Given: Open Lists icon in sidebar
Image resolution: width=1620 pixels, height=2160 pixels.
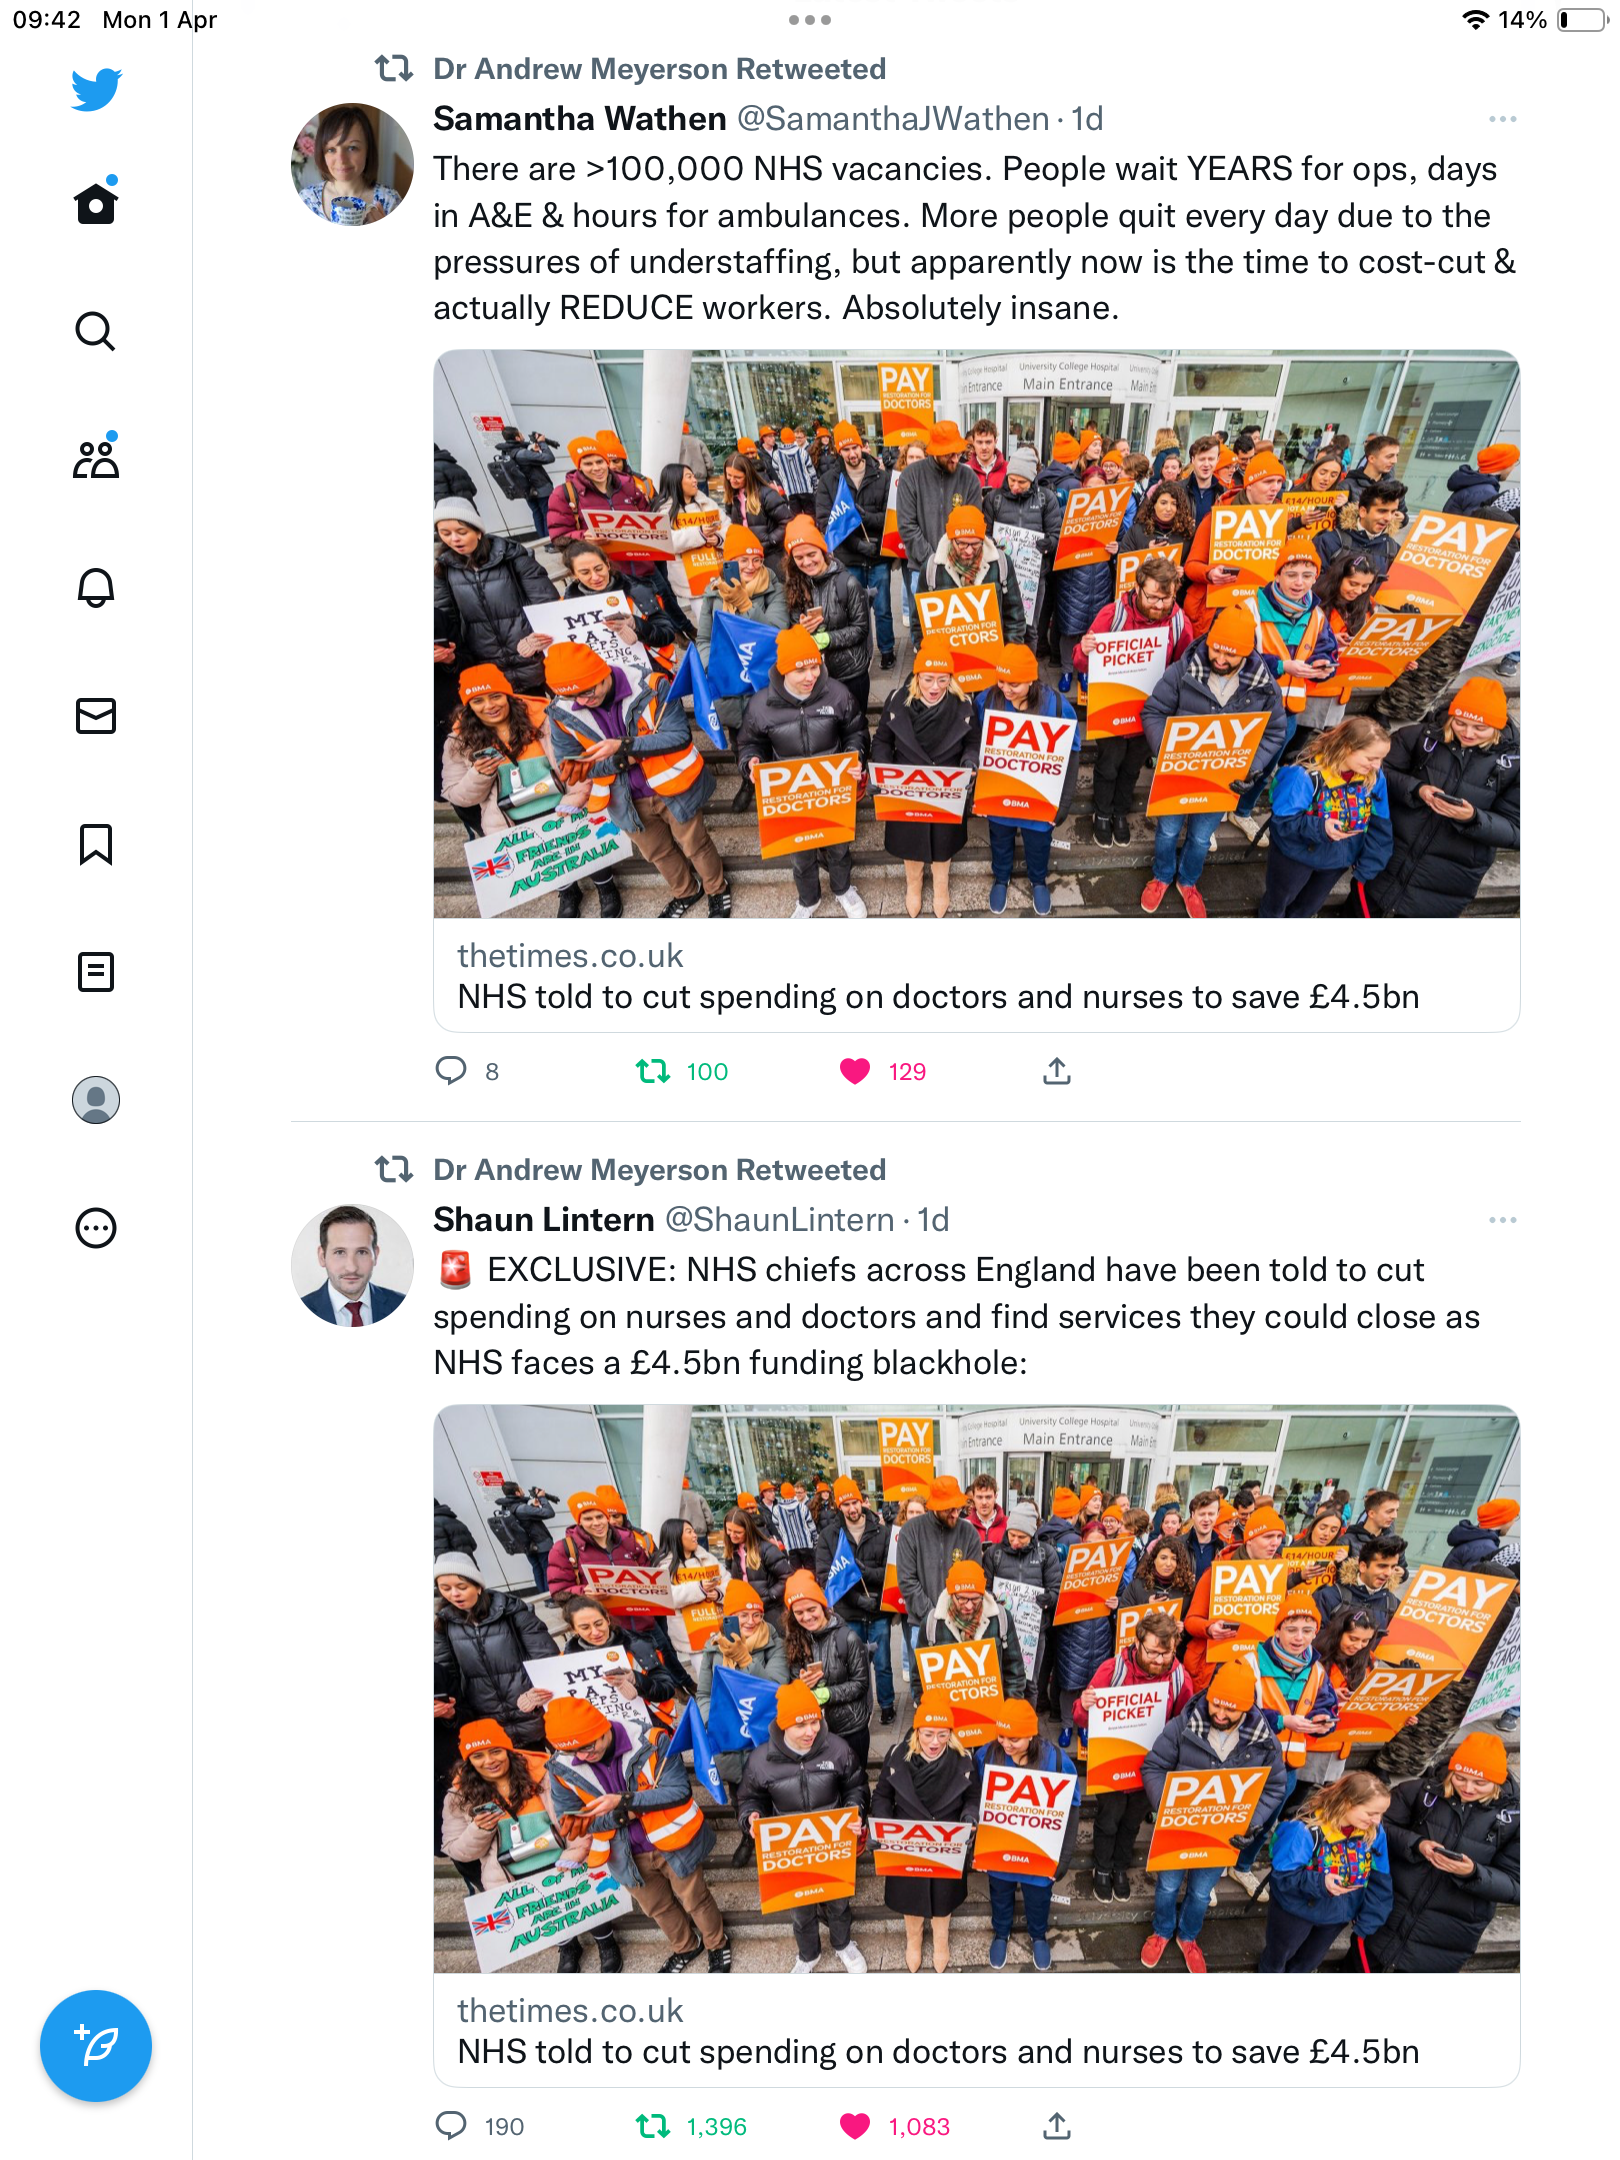Looking at the screenshot, I should pyautogui.click(x=96, y=972).
